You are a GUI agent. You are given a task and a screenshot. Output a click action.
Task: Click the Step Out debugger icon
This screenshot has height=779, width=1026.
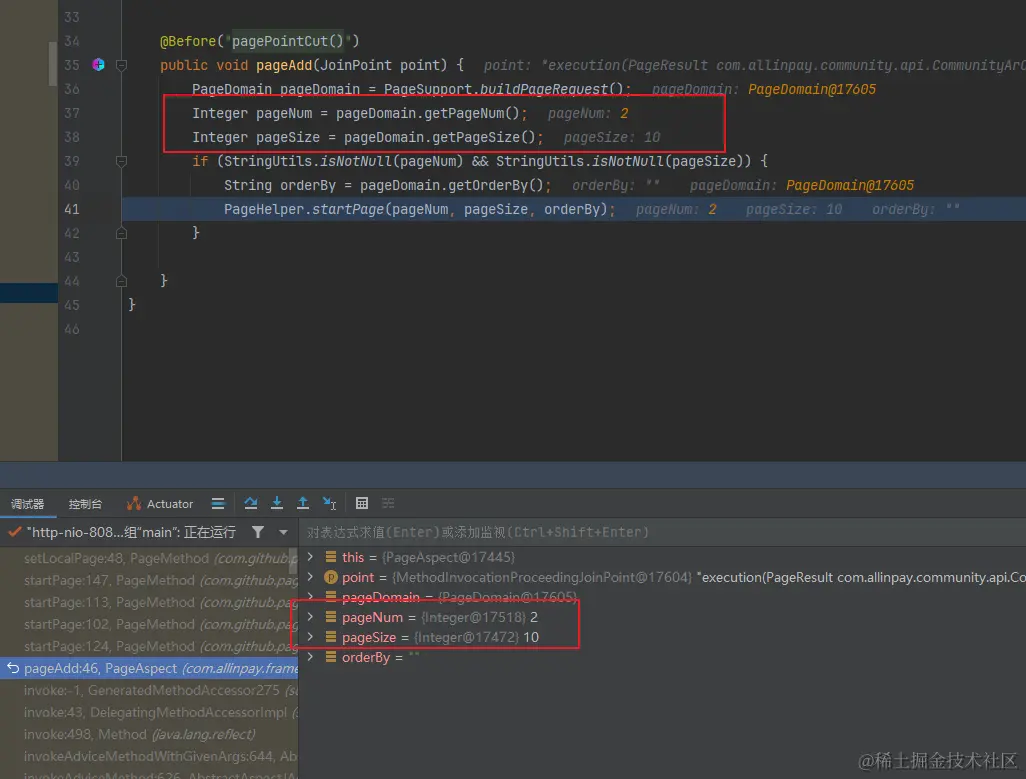(302, 503)
